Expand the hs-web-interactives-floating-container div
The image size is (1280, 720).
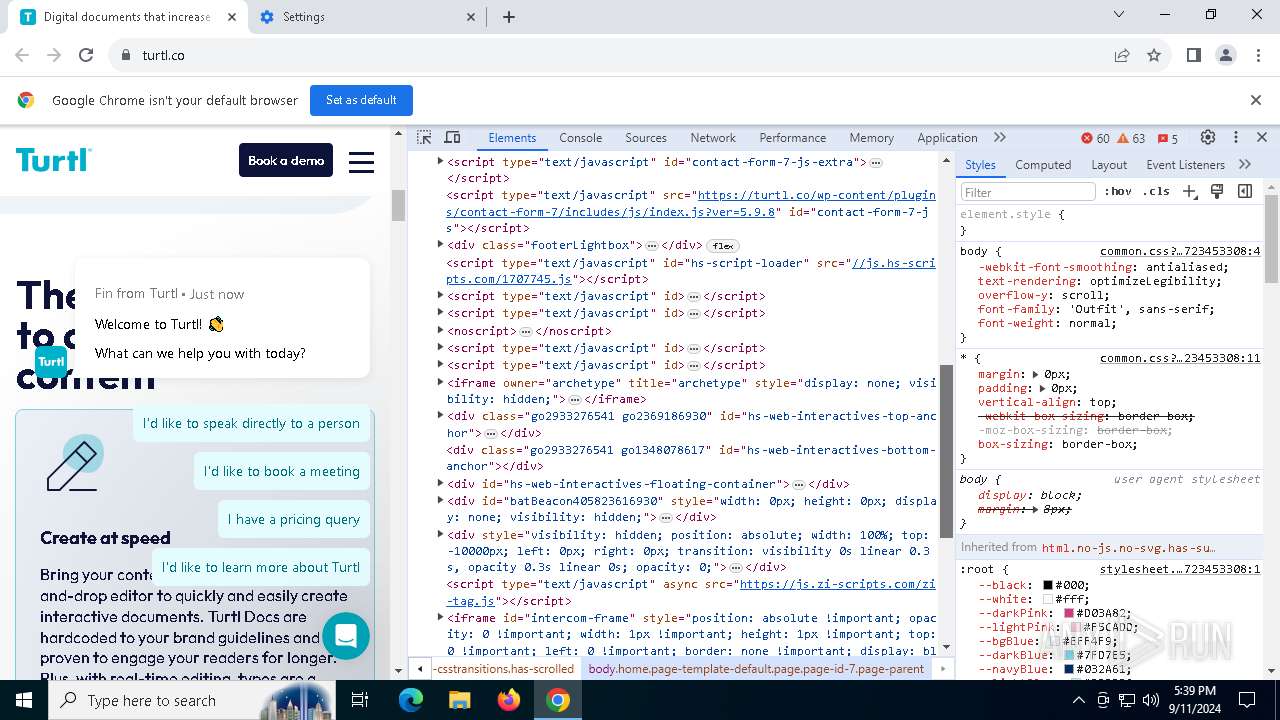click(440, 484)
